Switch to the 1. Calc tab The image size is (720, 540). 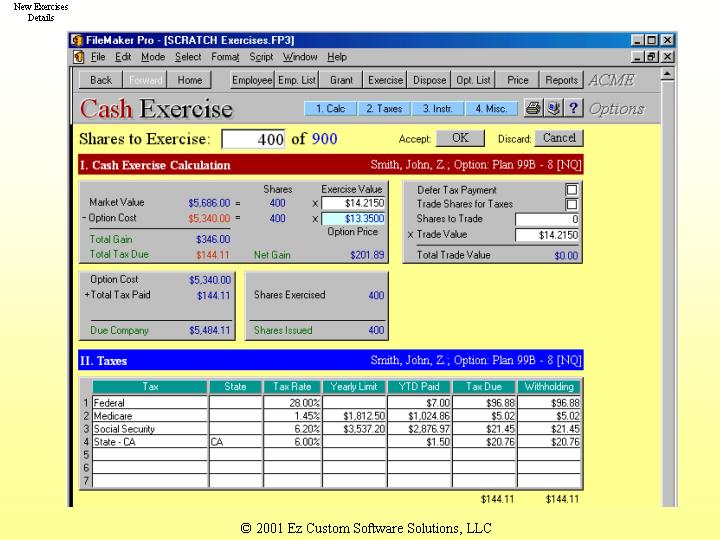coord(330,109)
